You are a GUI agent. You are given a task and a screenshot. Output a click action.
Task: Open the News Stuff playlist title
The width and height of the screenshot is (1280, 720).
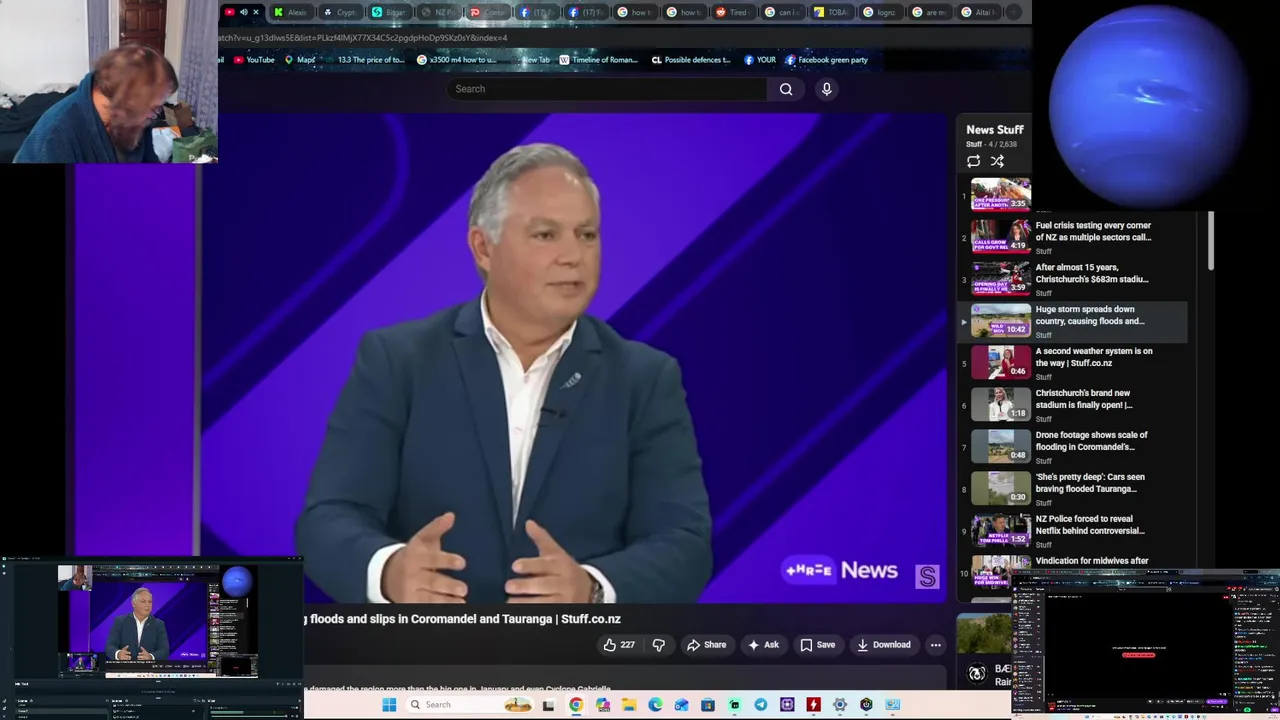pyautogui.click(x=995, y=129)
